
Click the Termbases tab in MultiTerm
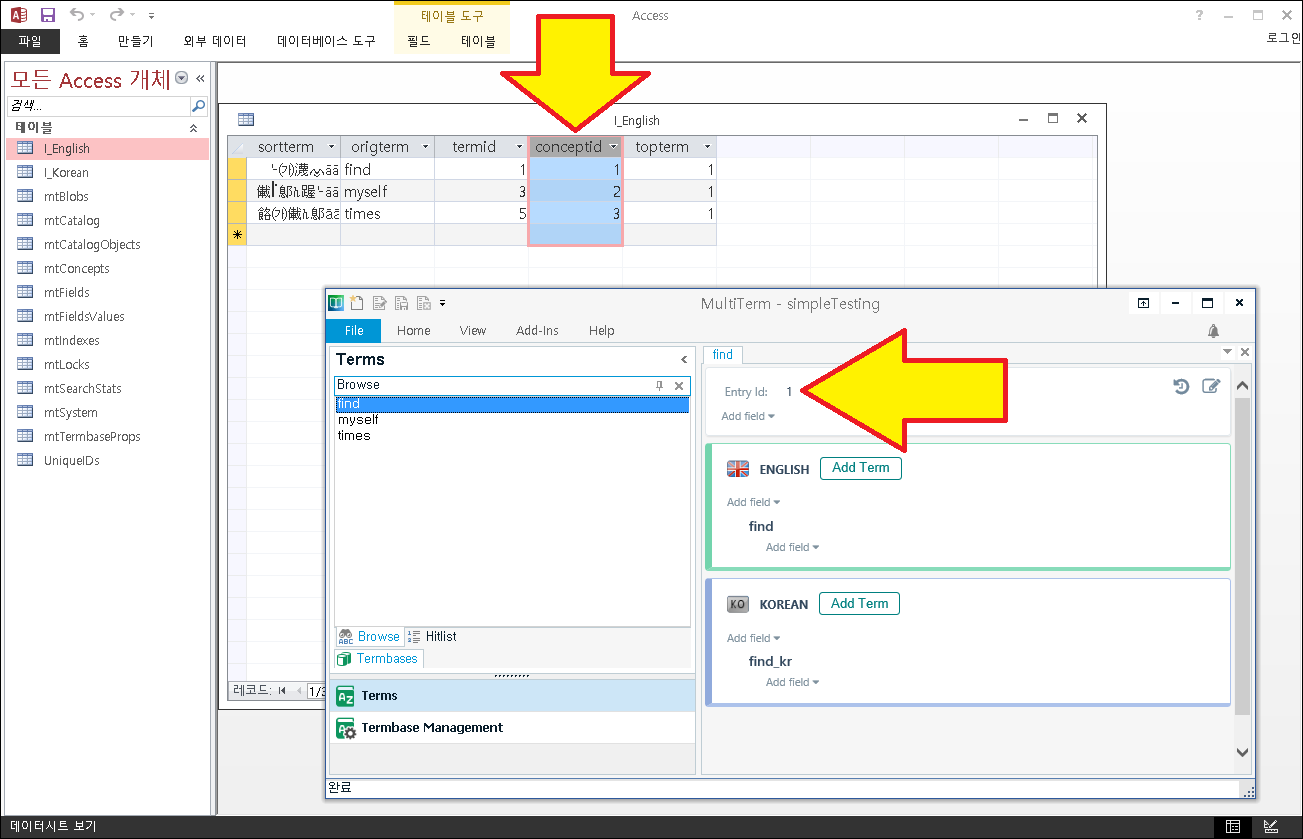click(378, 659)
